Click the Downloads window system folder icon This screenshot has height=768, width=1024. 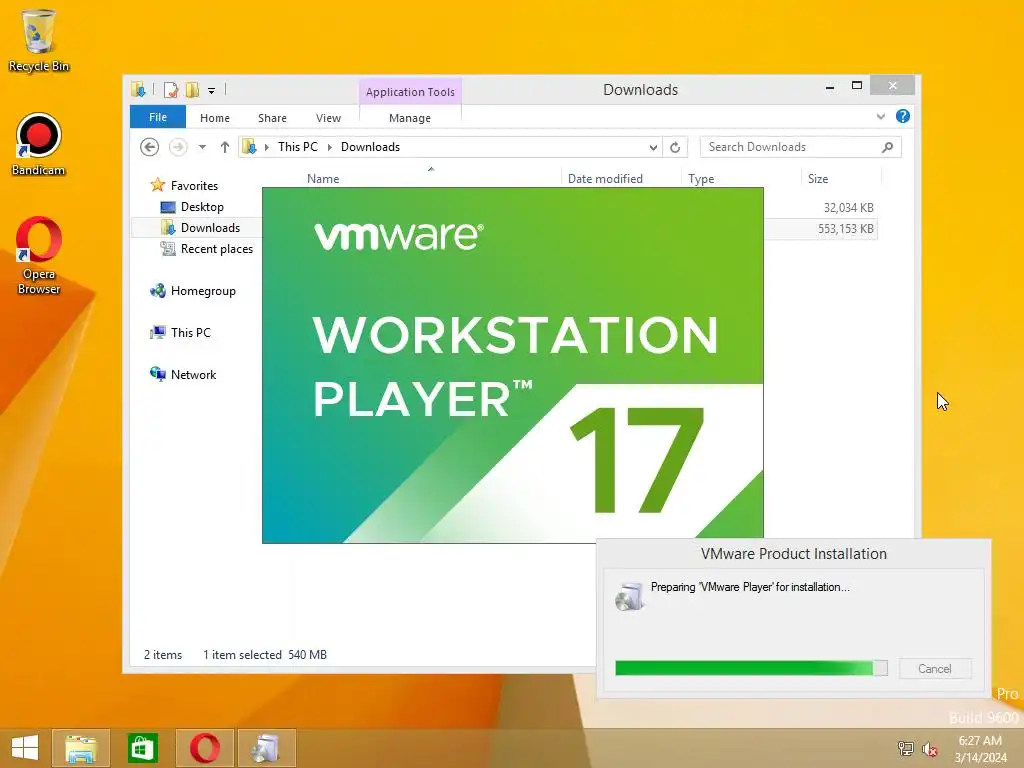138,89
